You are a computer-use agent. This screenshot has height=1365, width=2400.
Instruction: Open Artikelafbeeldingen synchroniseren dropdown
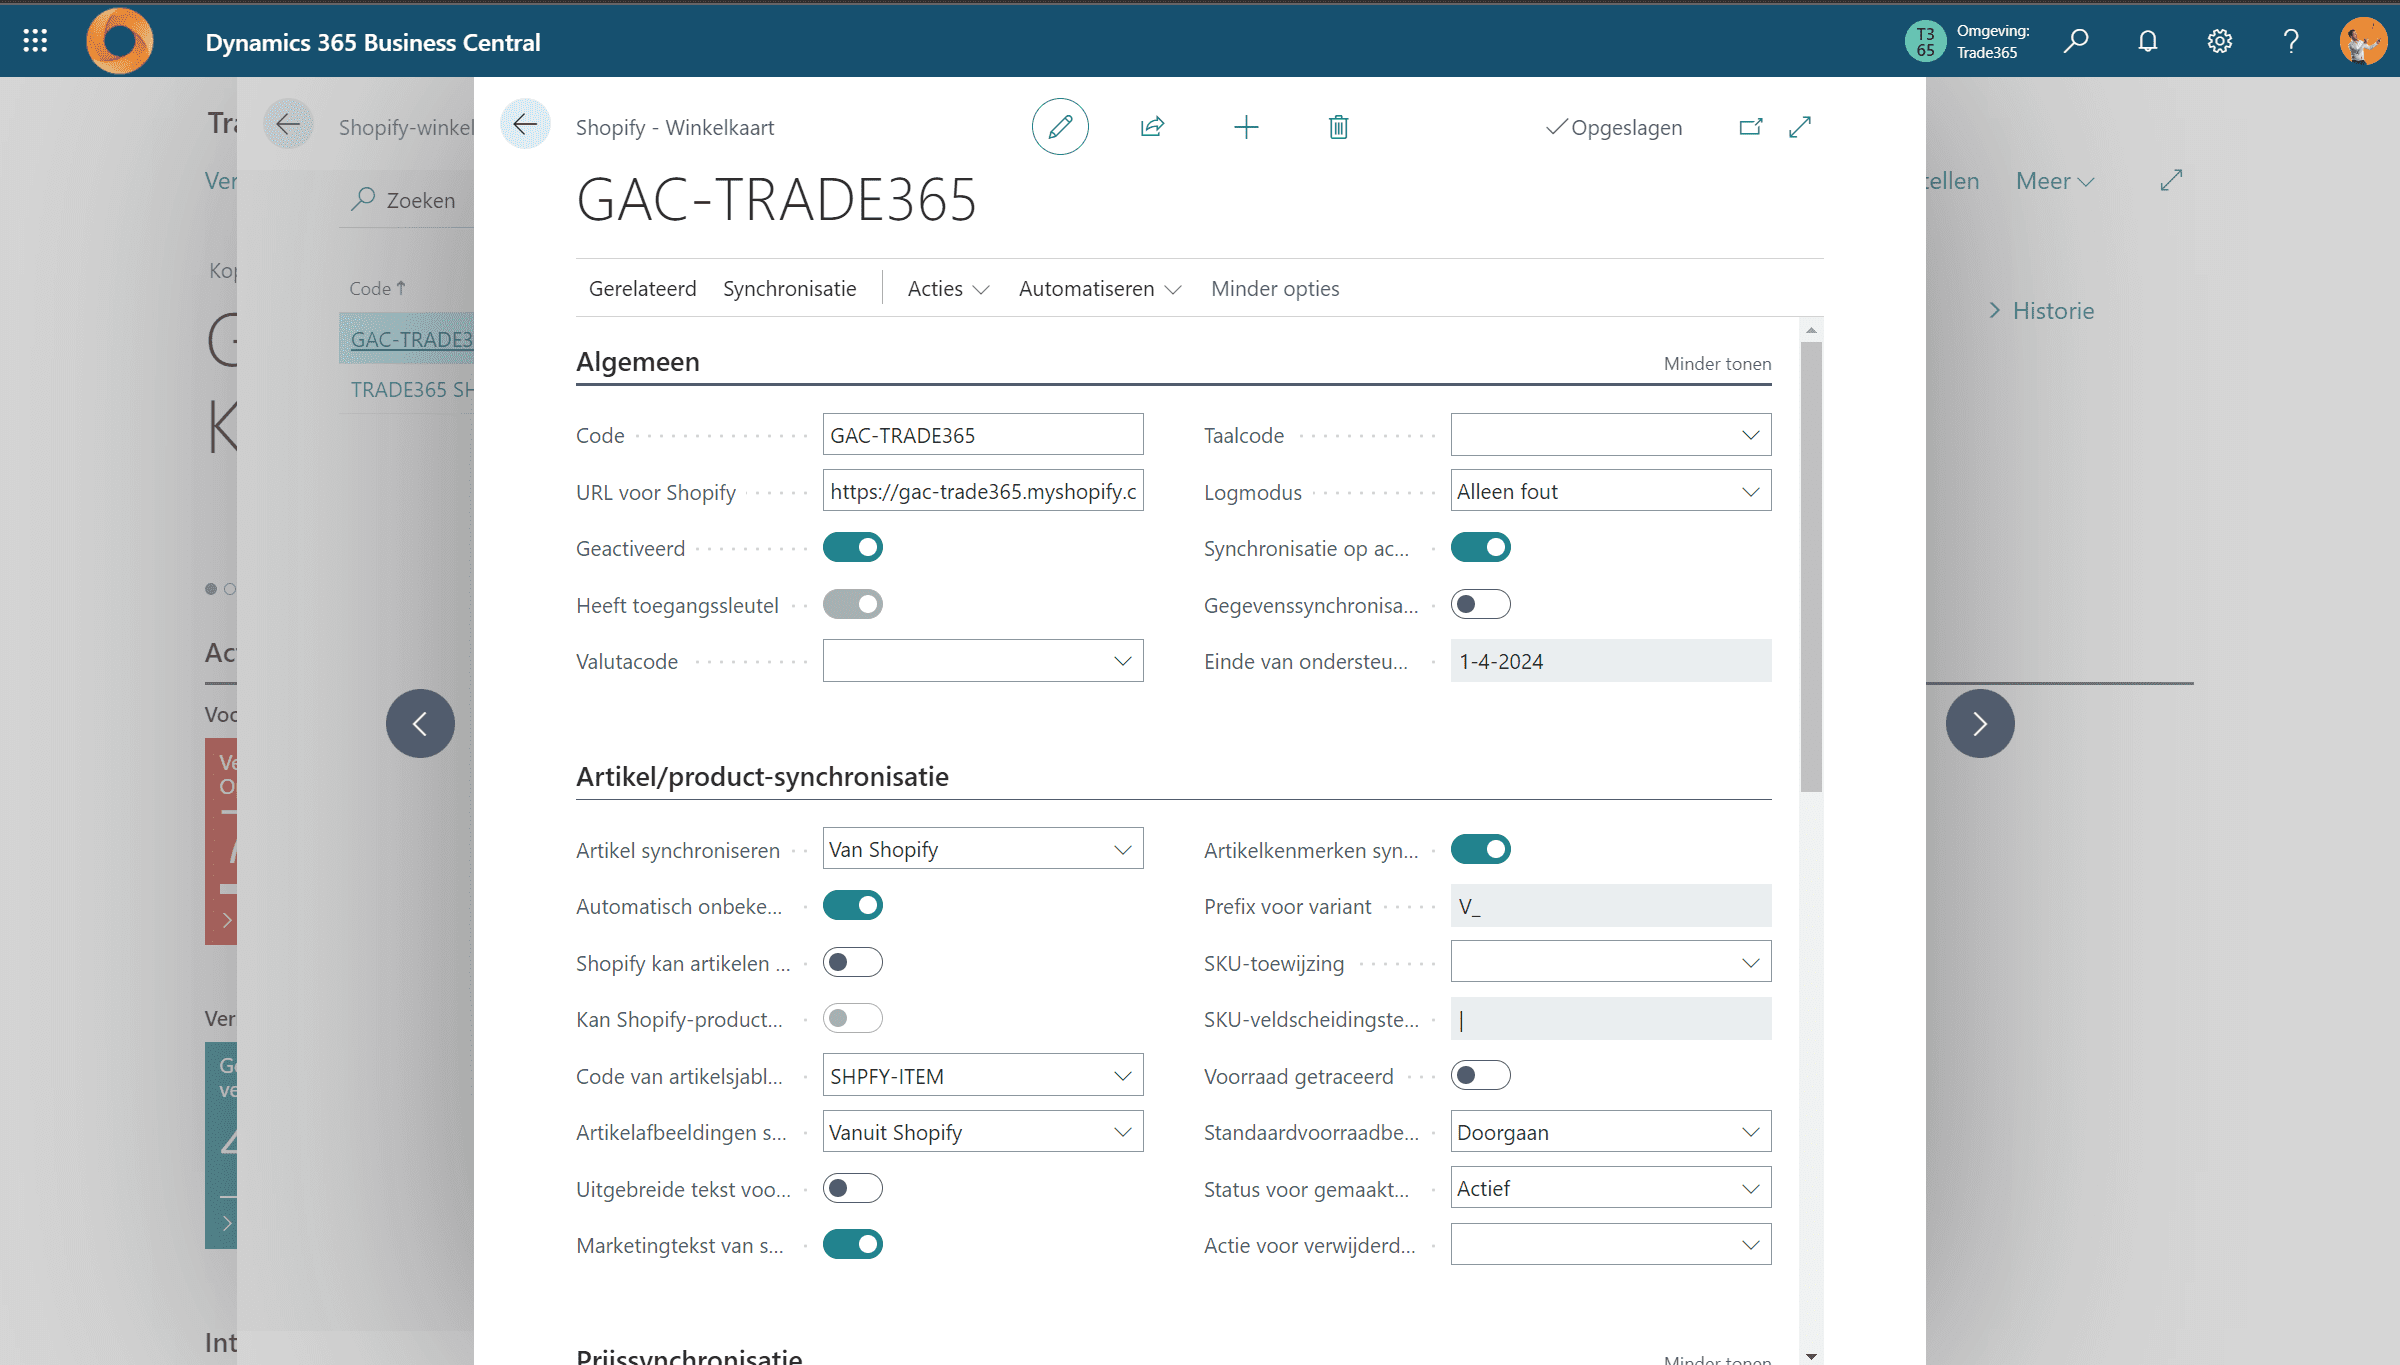tap(1122, 1132)
